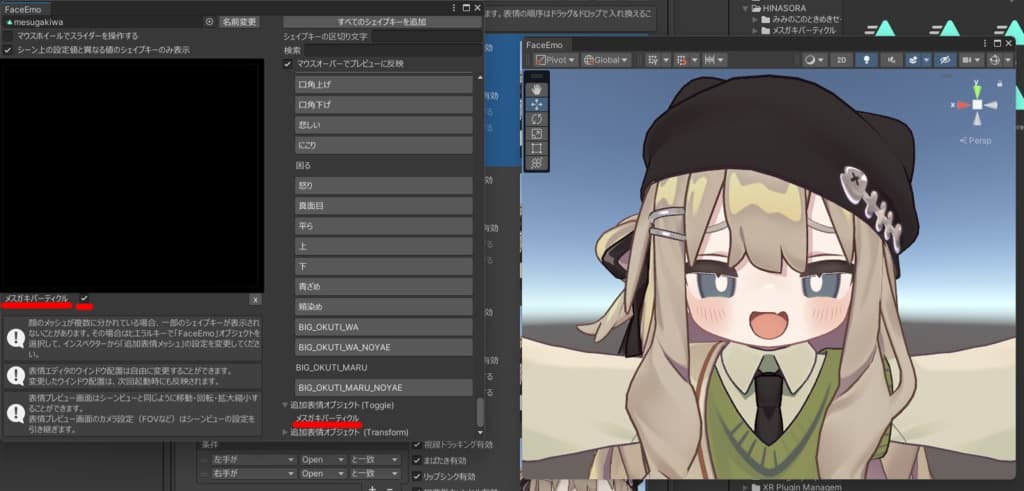
Task: Open object picker next to mesugakiwa
Action: click(209, 22)
